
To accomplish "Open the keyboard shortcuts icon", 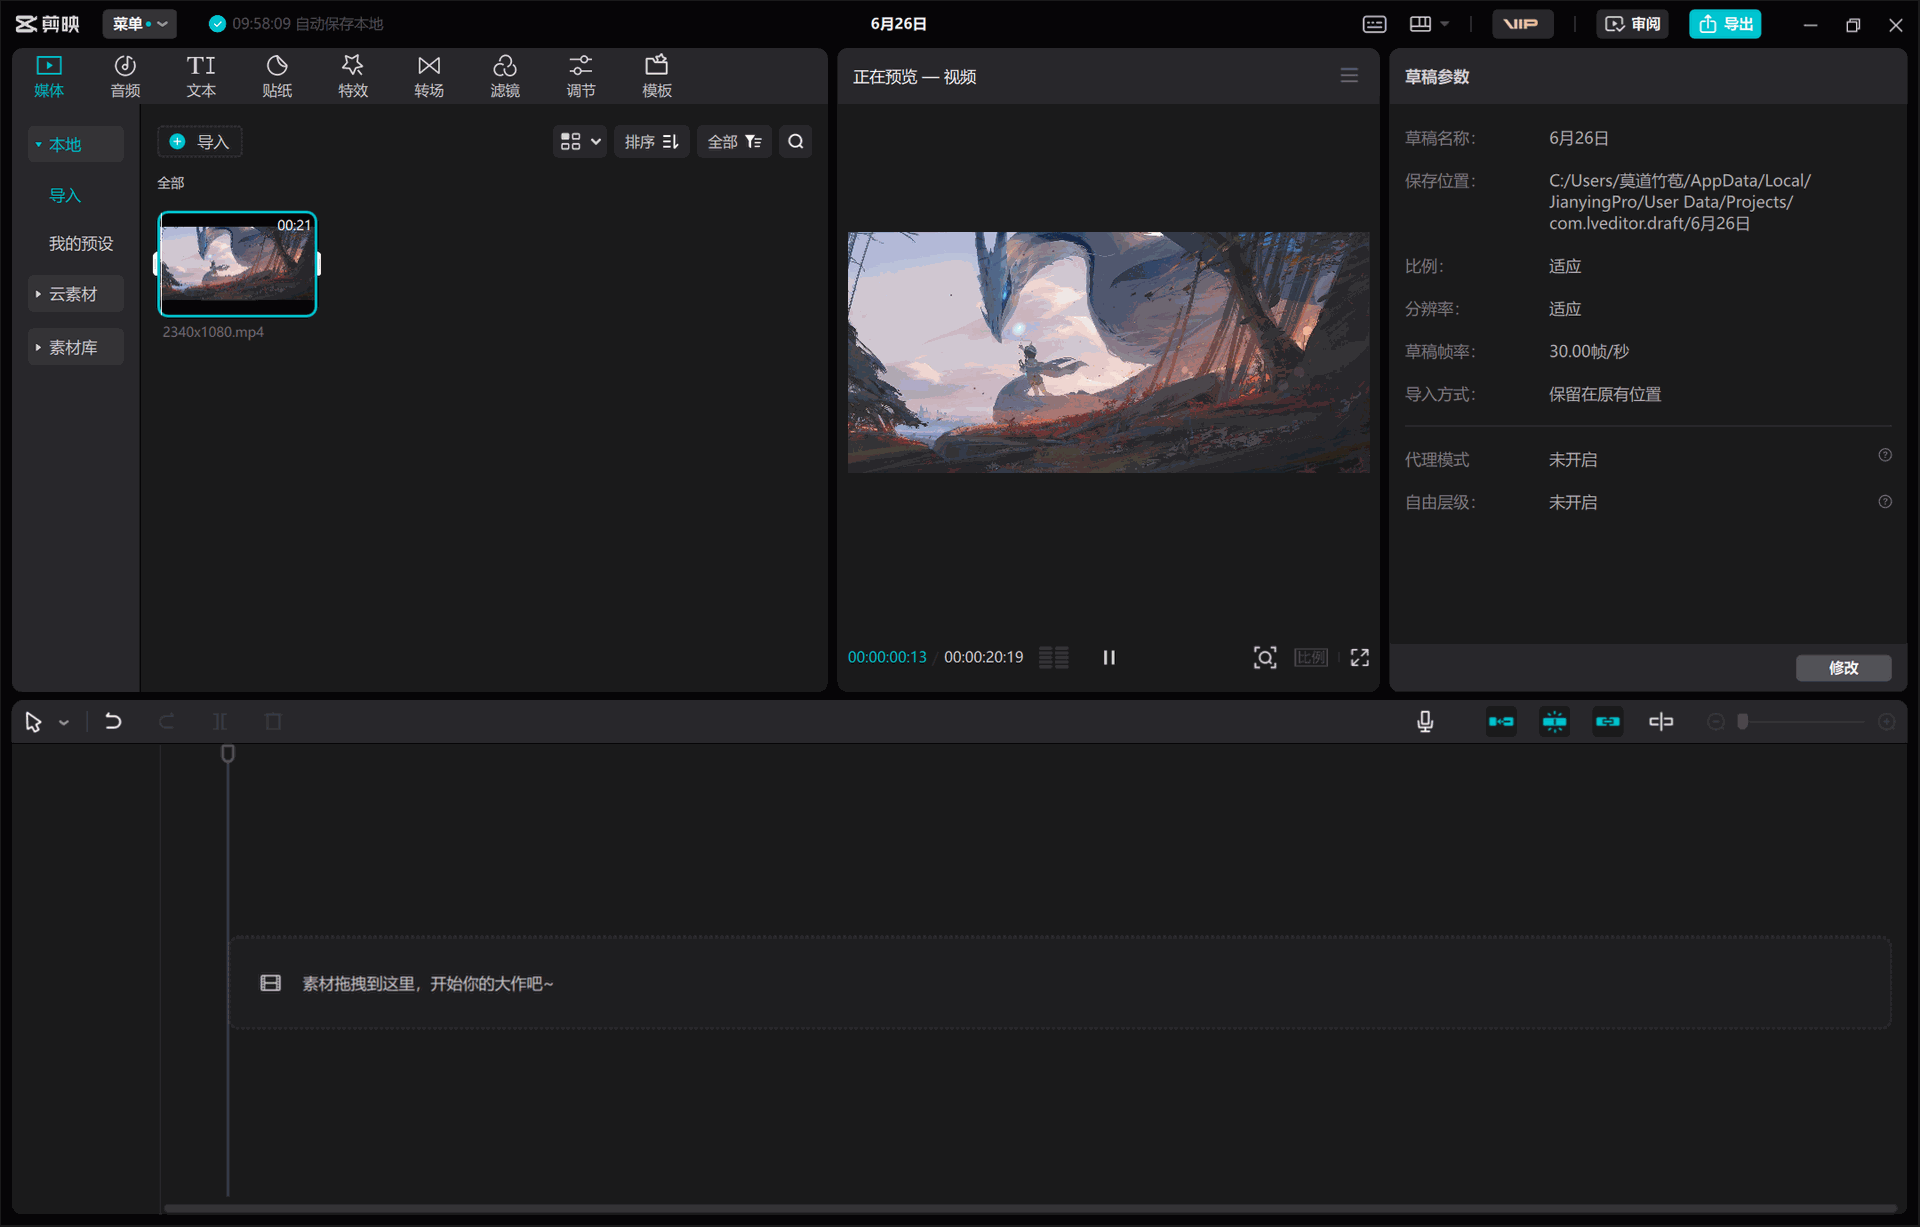I will 1374,24.
